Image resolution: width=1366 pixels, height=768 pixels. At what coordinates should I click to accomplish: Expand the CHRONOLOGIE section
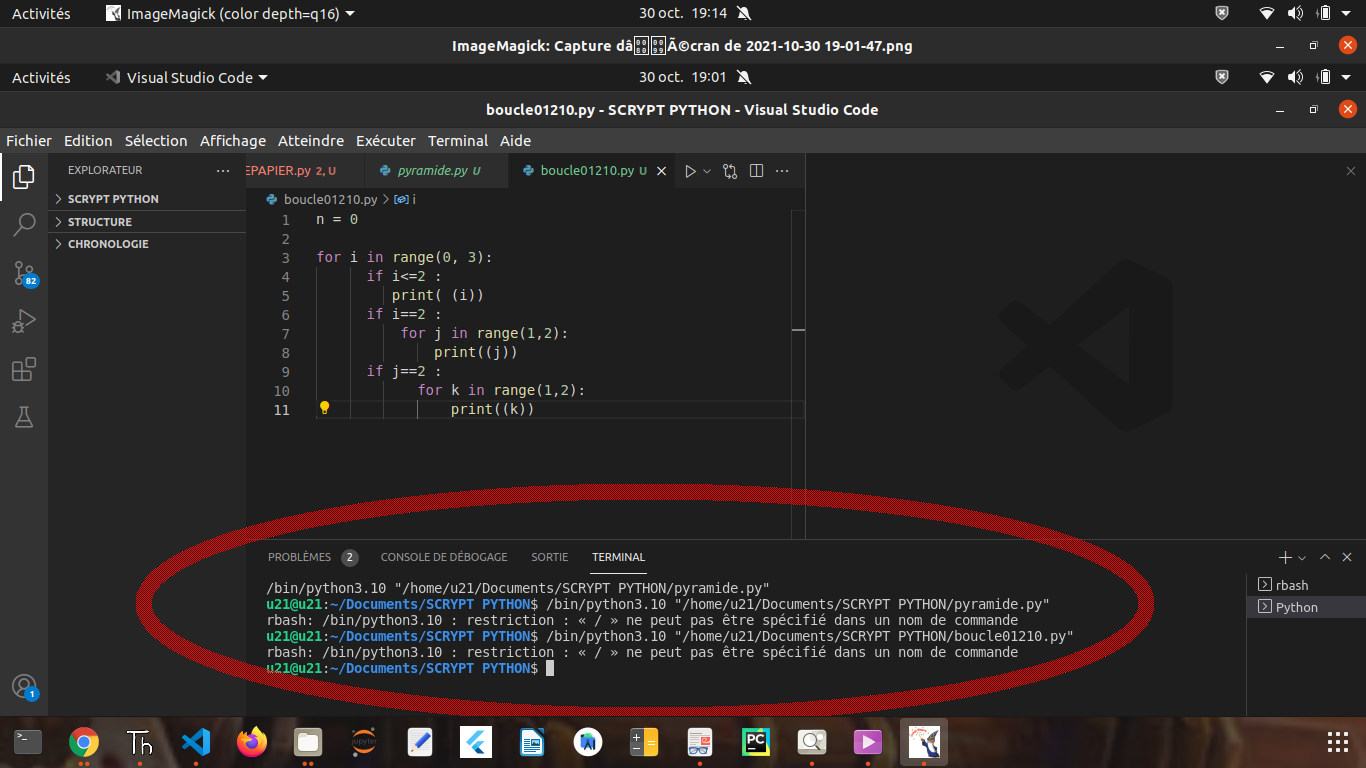(148, 244)
